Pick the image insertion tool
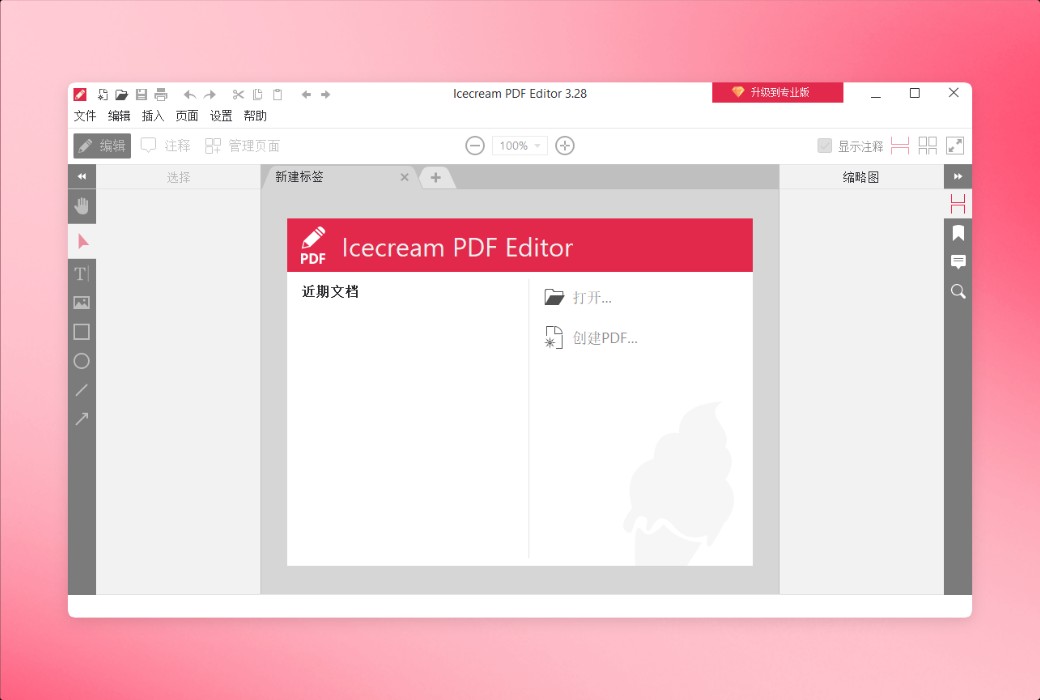 point(81,302)
